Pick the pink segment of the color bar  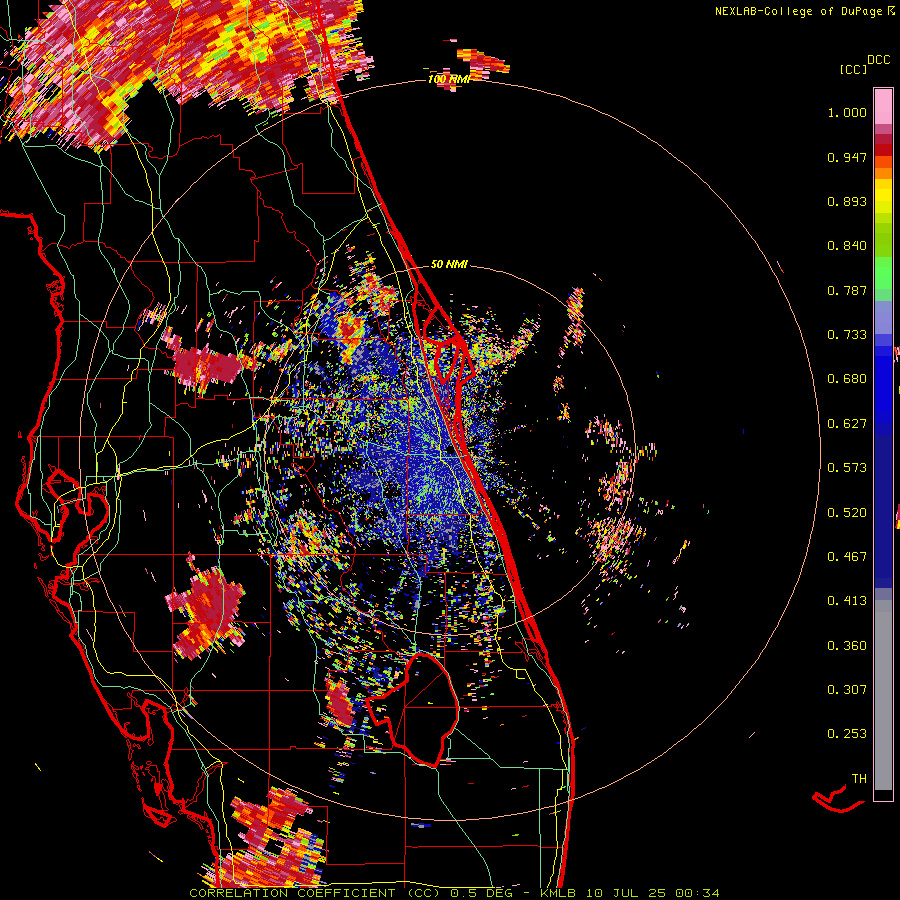point(883,107)
